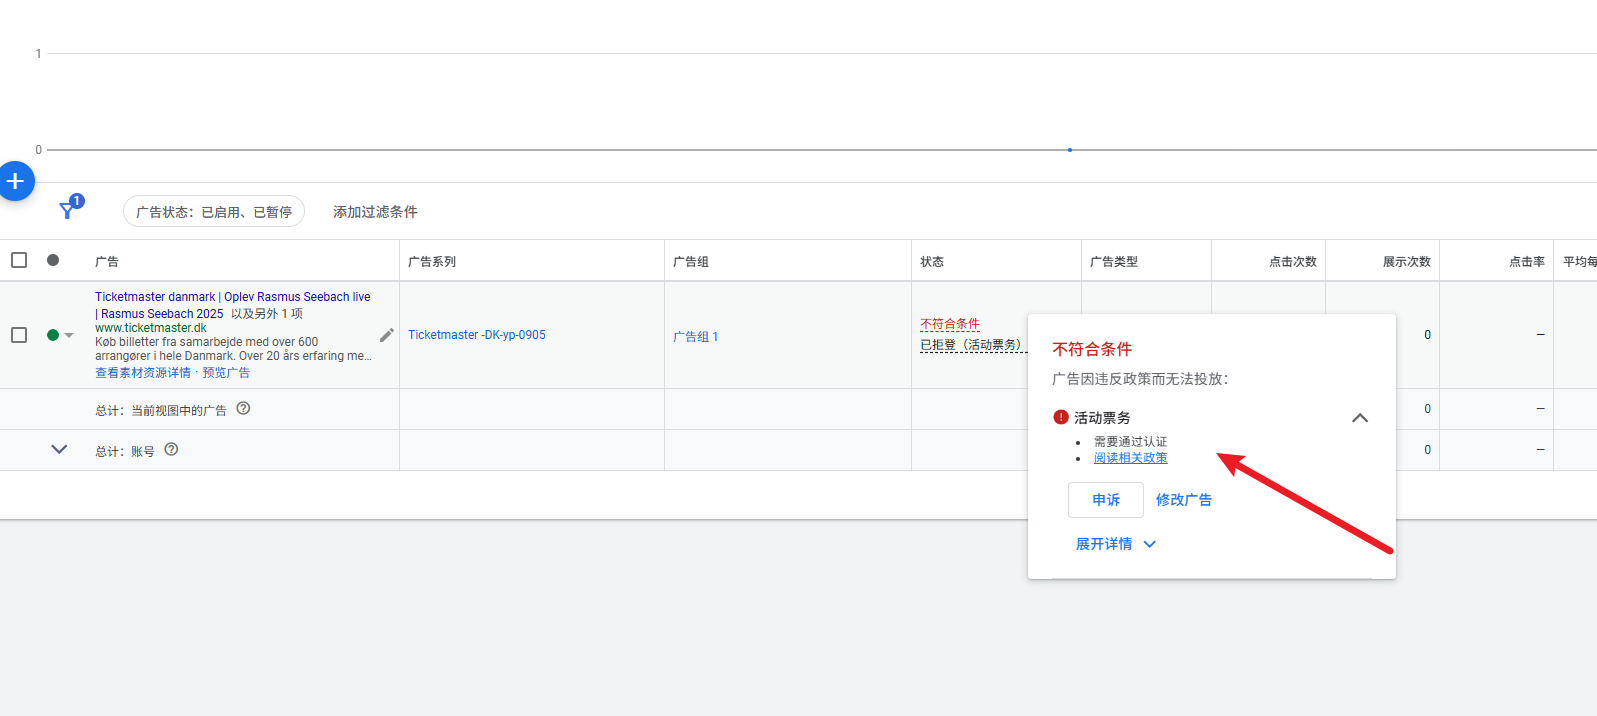1597x716 pixels.
Task: Open the filter funnel icon
Action: point(67,211)
